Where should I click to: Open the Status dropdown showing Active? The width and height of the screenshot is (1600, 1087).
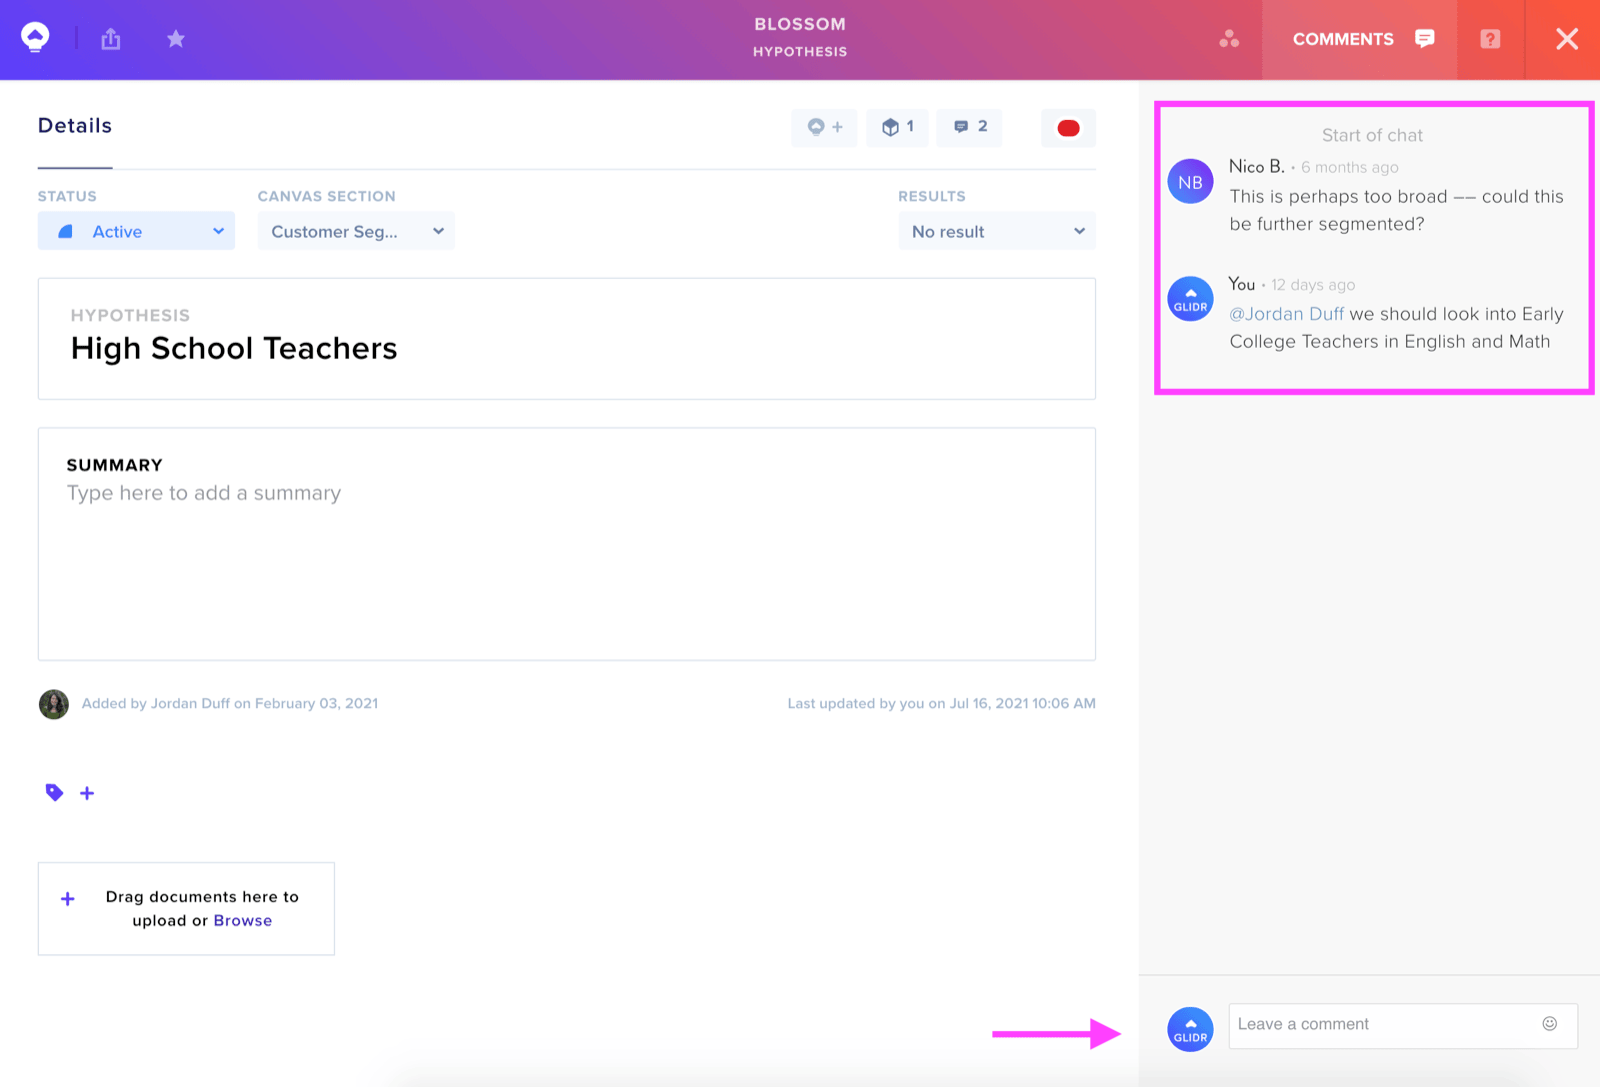[136, 231]
